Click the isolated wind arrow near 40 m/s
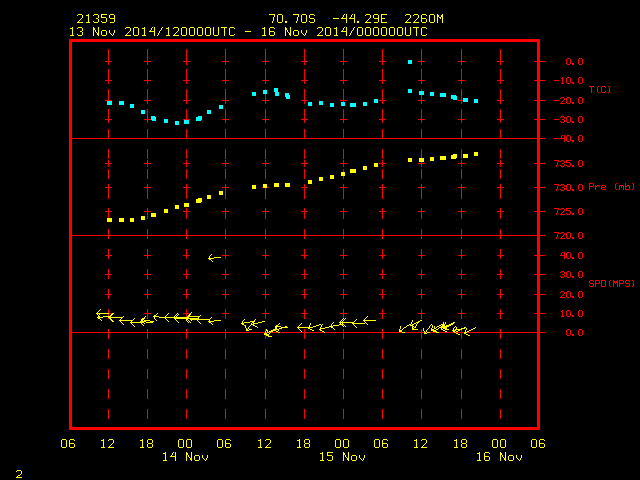The height and width of the screenshot is (480, 640). click(x=215, y=258)
